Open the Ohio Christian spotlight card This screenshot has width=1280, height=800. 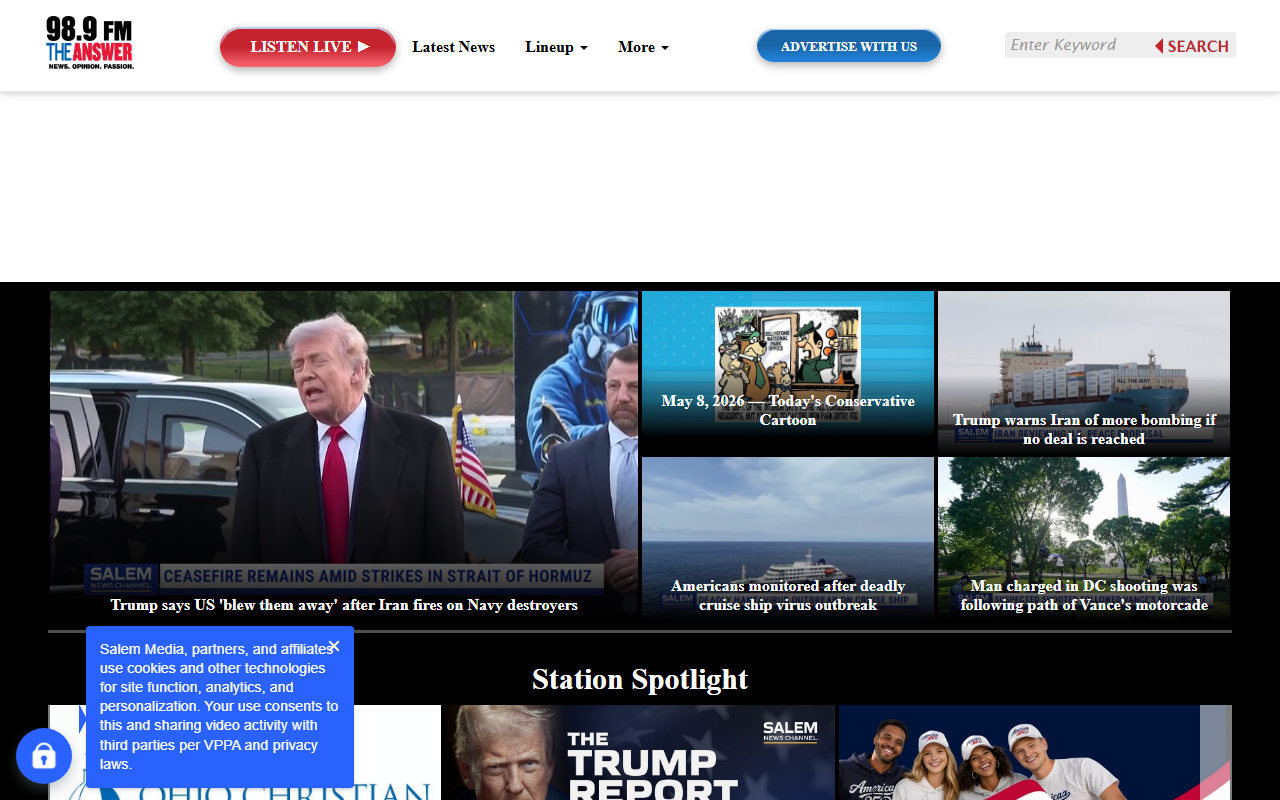(x=245, y=752)
